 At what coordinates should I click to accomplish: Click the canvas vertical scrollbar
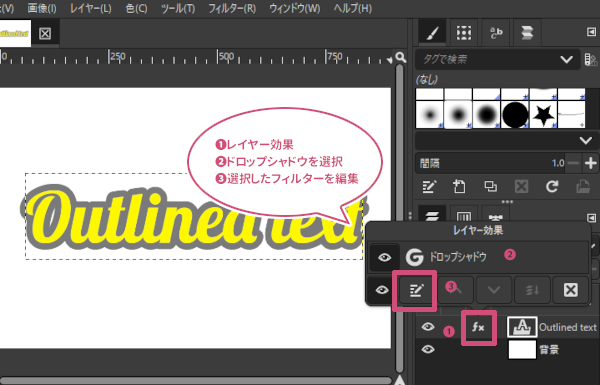(x=399, y=218)
